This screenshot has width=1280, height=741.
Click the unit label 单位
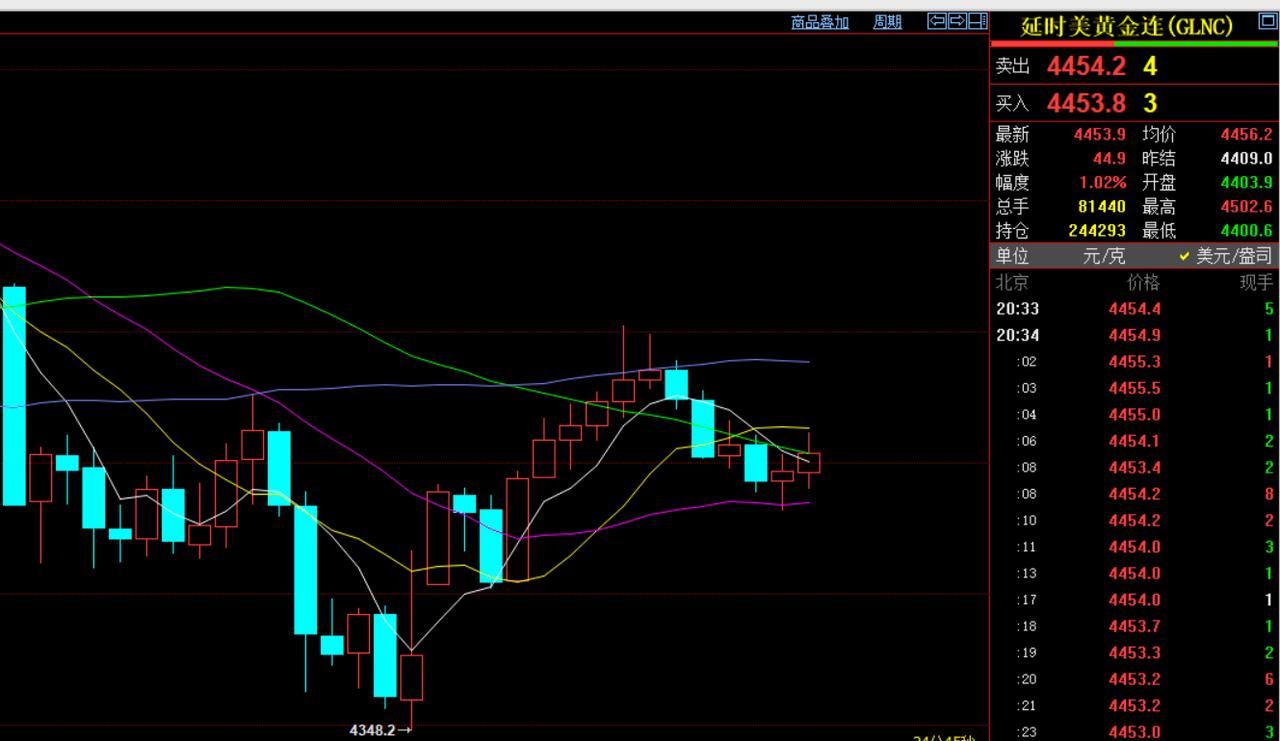1012,257
